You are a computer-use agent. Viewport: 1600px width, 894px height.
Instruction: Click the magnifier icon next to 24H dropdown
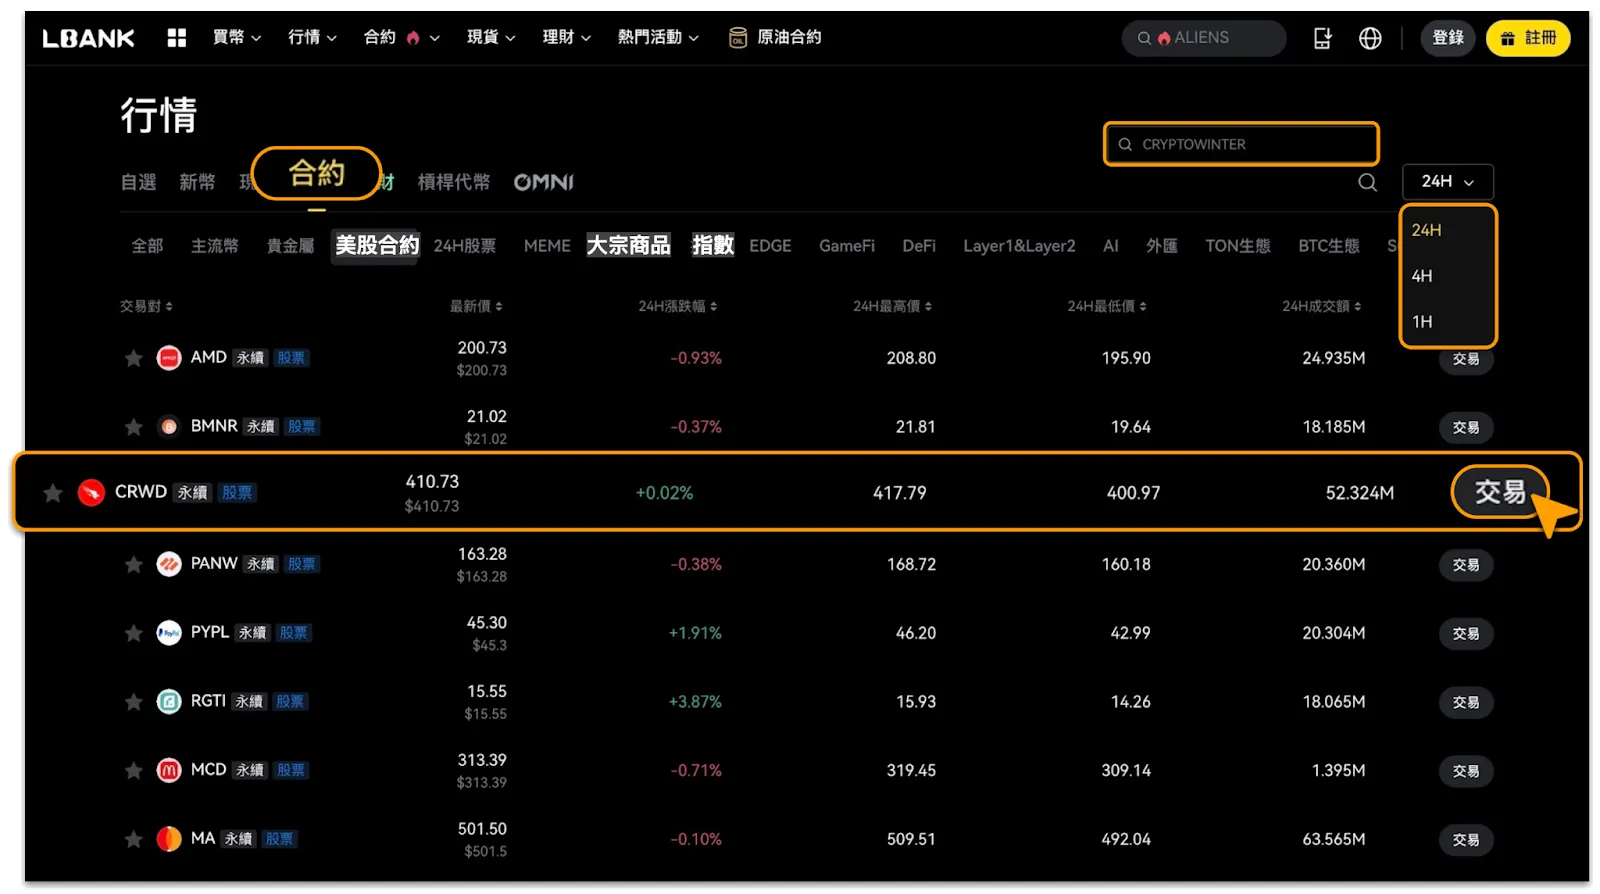(1367, 182)
